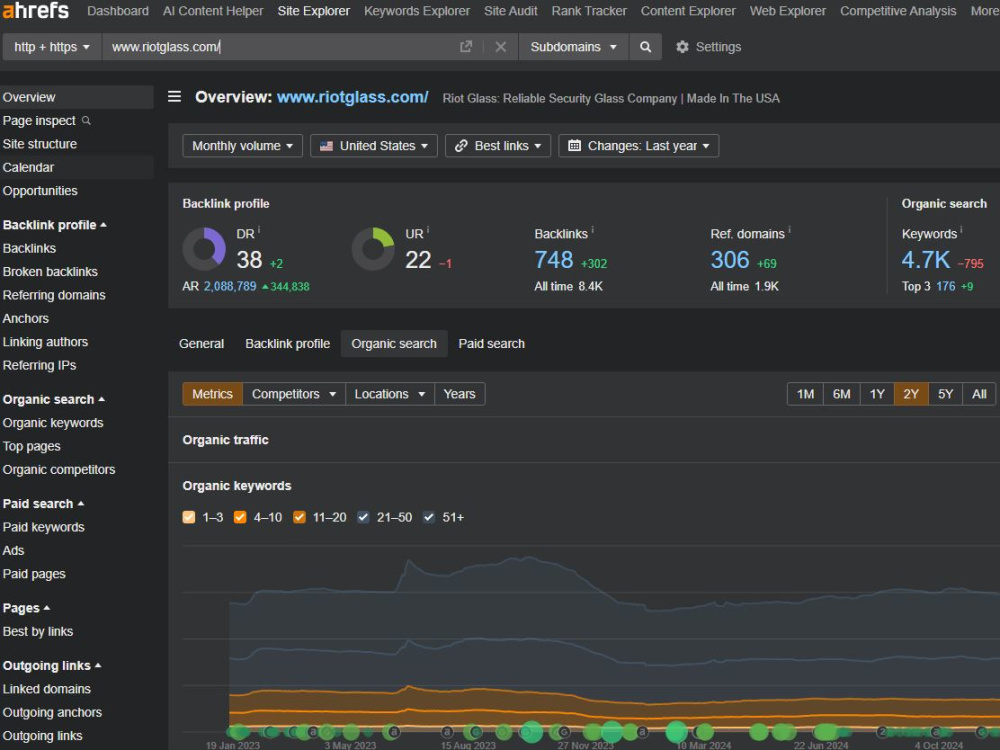Click the Page inspect magnifier icon
The width and height of the screenshot is (1000, 750).
point(86,121)
